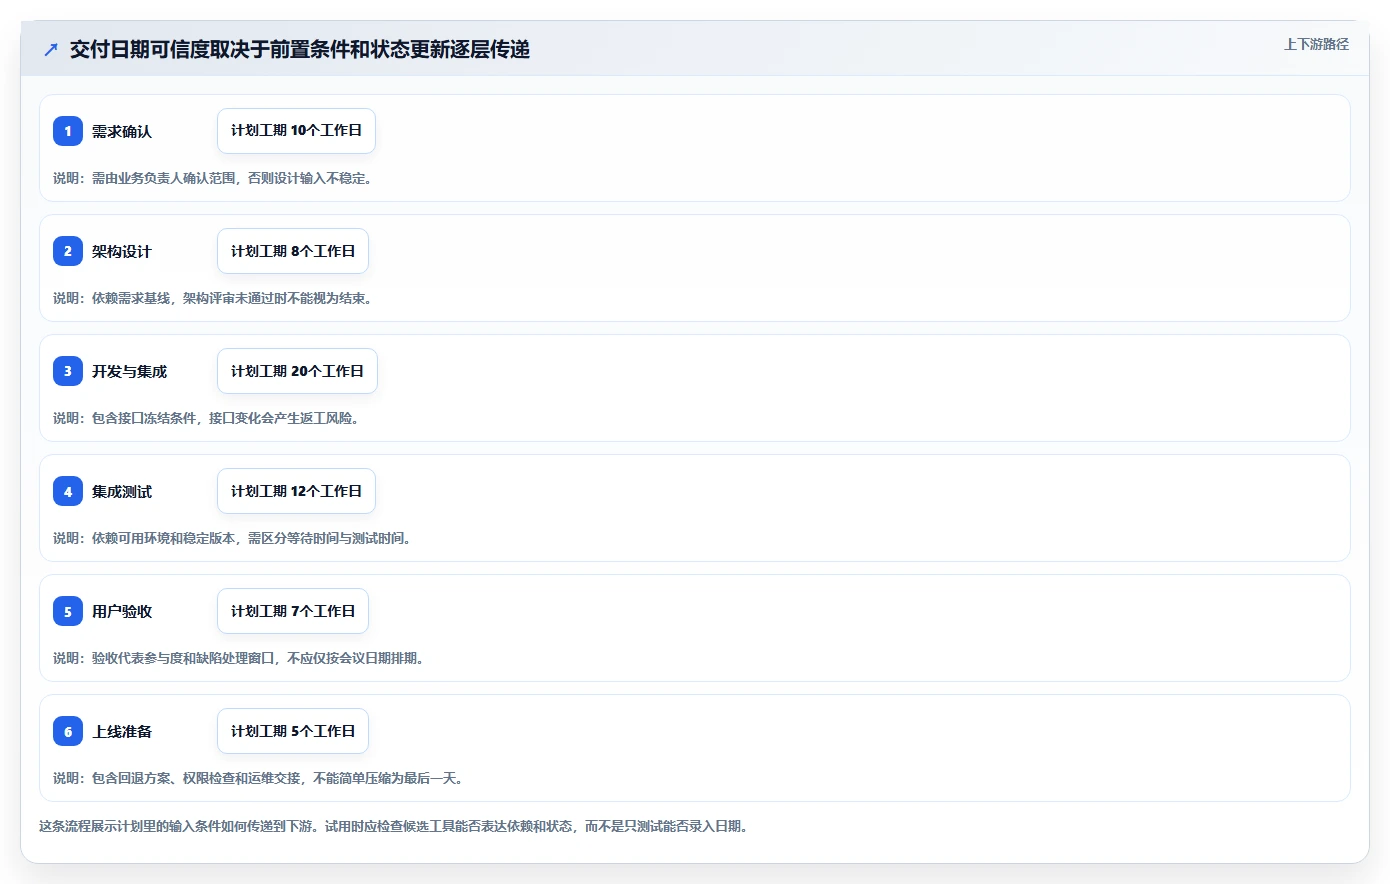Click the header title 交付日期可信度取决于前置条件
The width and height of the screenshot is (1390, 884).
pos(299,49)
